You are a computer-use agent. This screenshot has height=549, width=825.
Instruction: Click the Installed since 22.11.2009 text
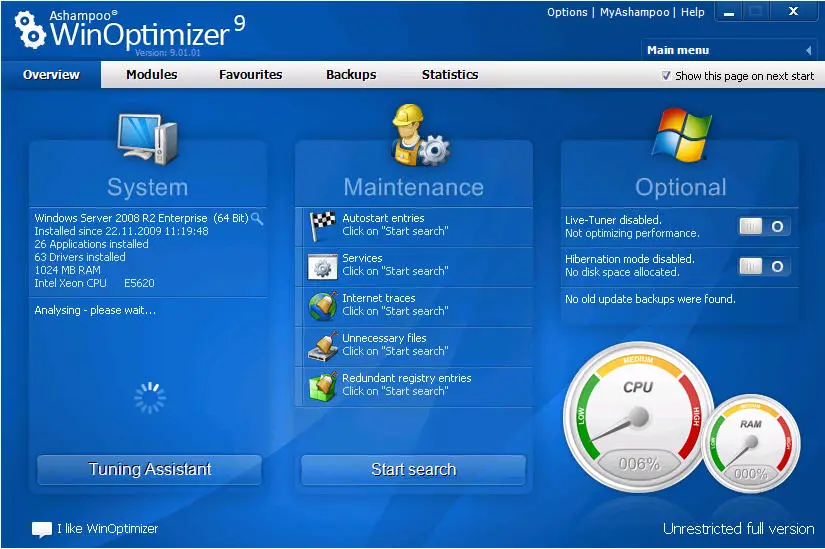pyautogui.click(x=121, y=231)
